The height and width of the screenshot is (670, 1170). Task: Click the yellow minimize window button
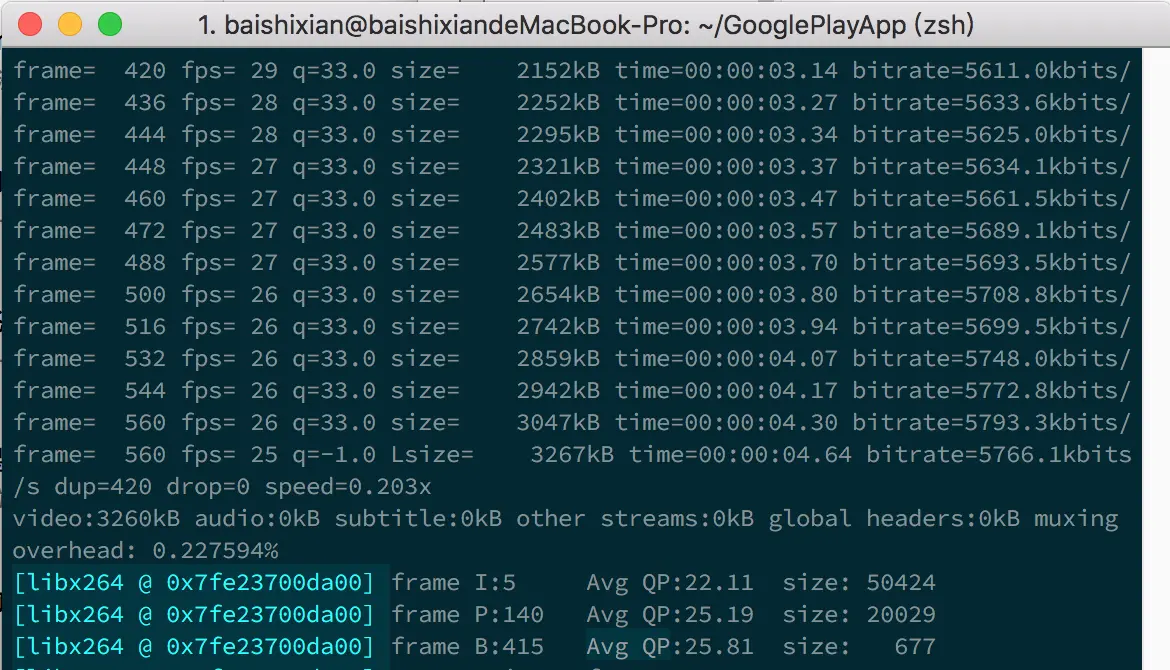click(70, 24)
